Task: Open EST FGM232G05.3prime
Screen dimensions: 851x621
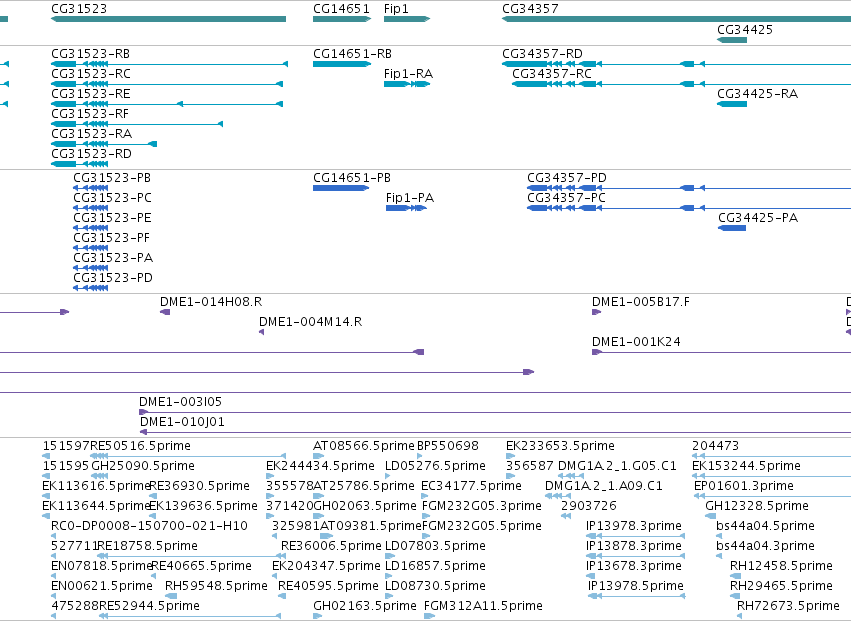Action: pyautogui.click(x=425, y=516)
